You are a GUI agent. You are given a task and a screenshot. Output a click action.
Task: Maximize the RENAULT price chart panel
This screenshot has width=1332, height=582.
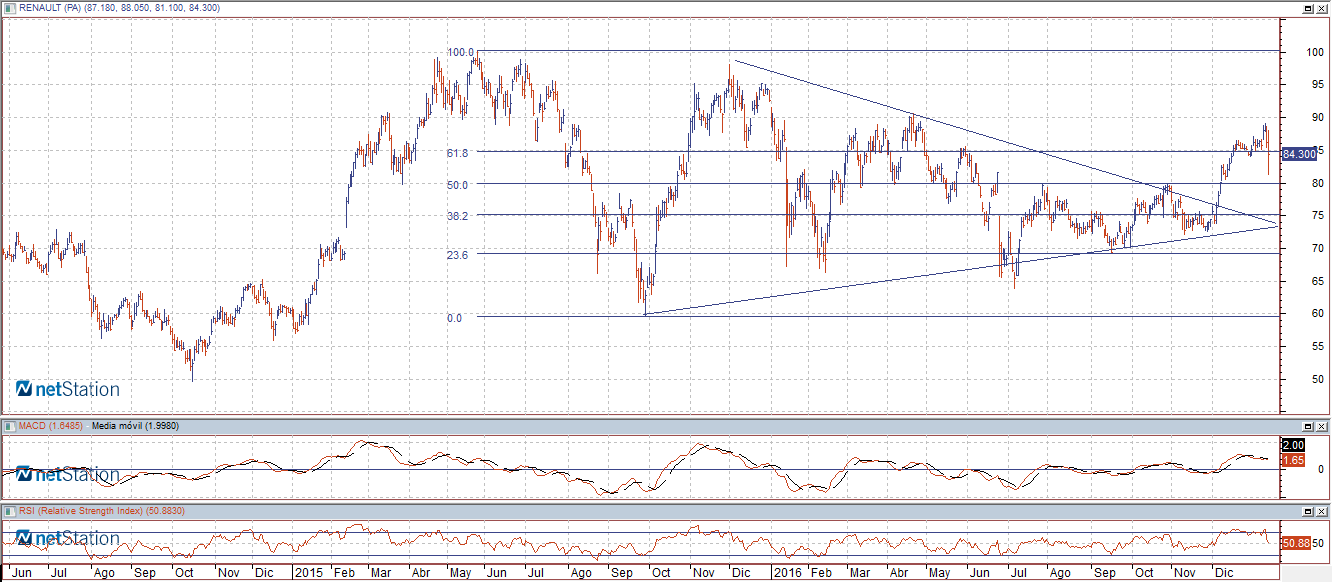coord(1307,8)
